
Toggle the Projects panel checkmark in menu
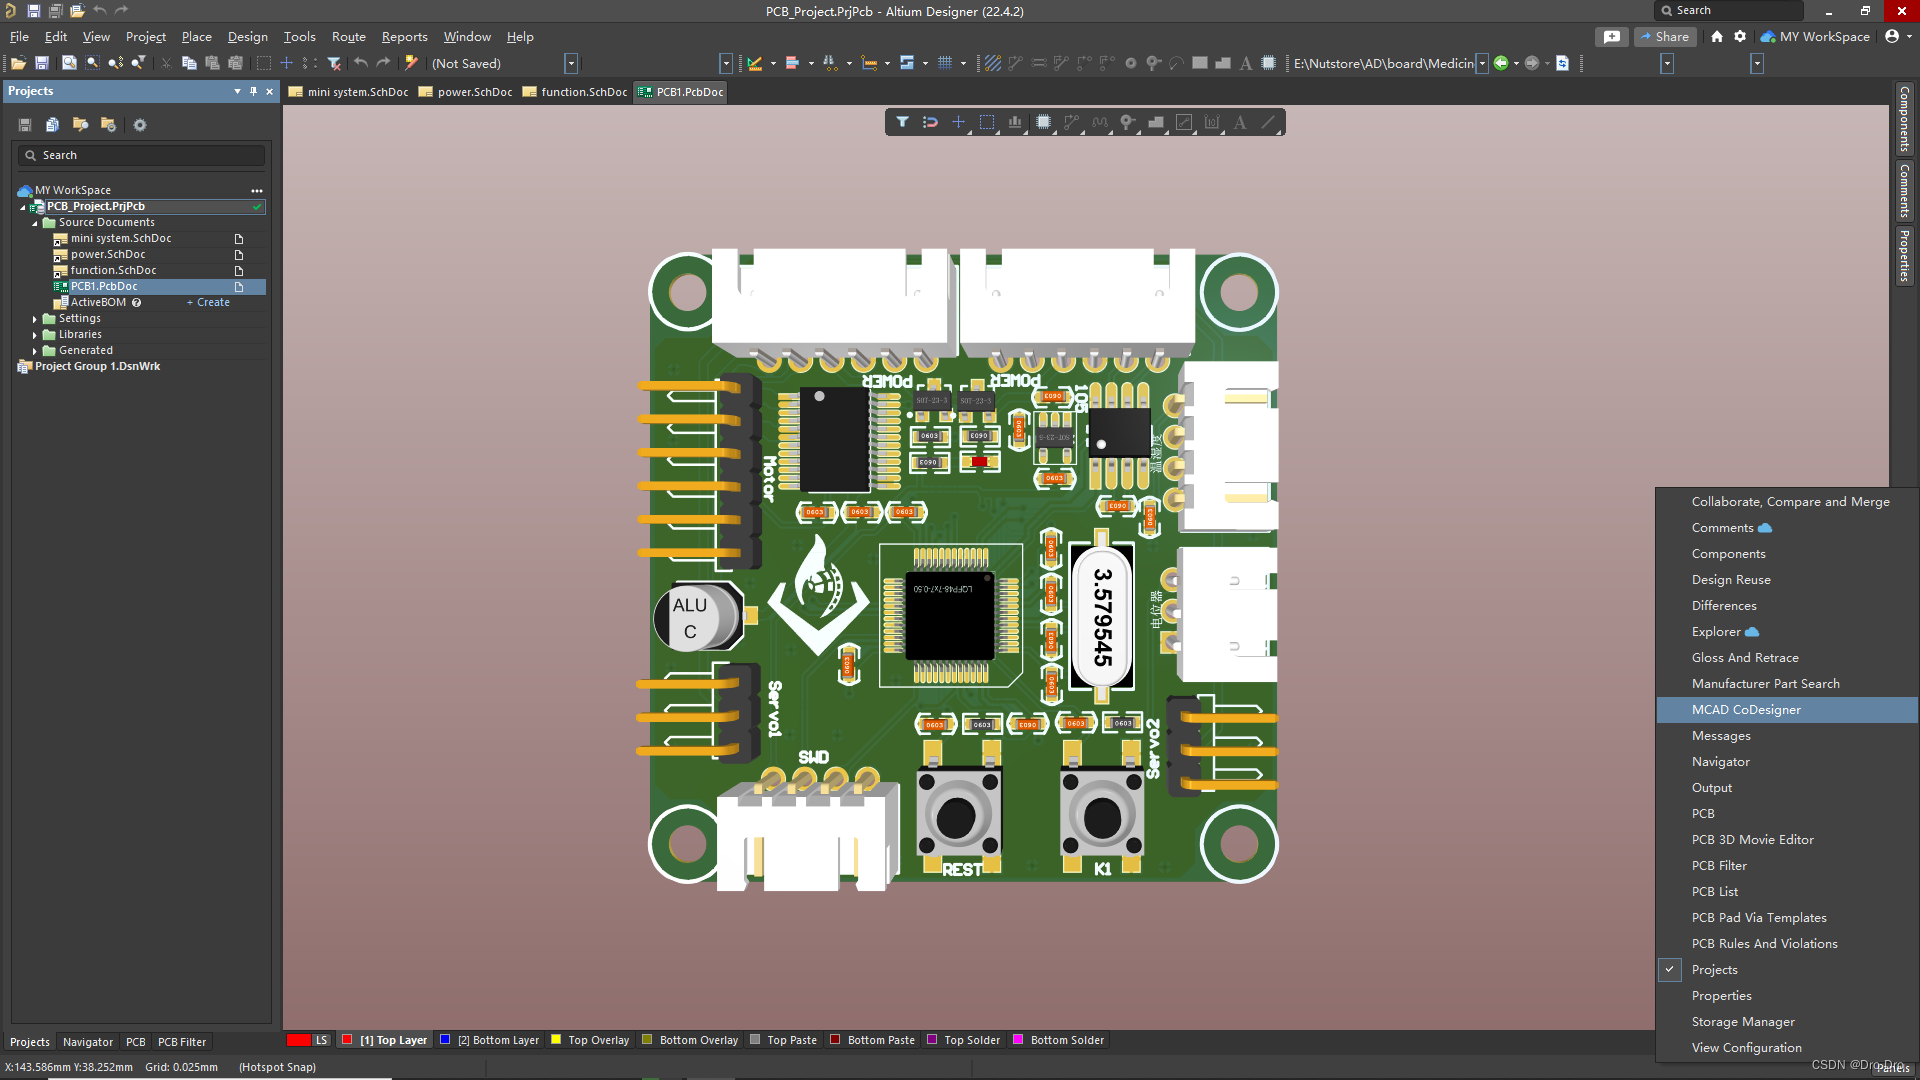(x=1669, y=969)
